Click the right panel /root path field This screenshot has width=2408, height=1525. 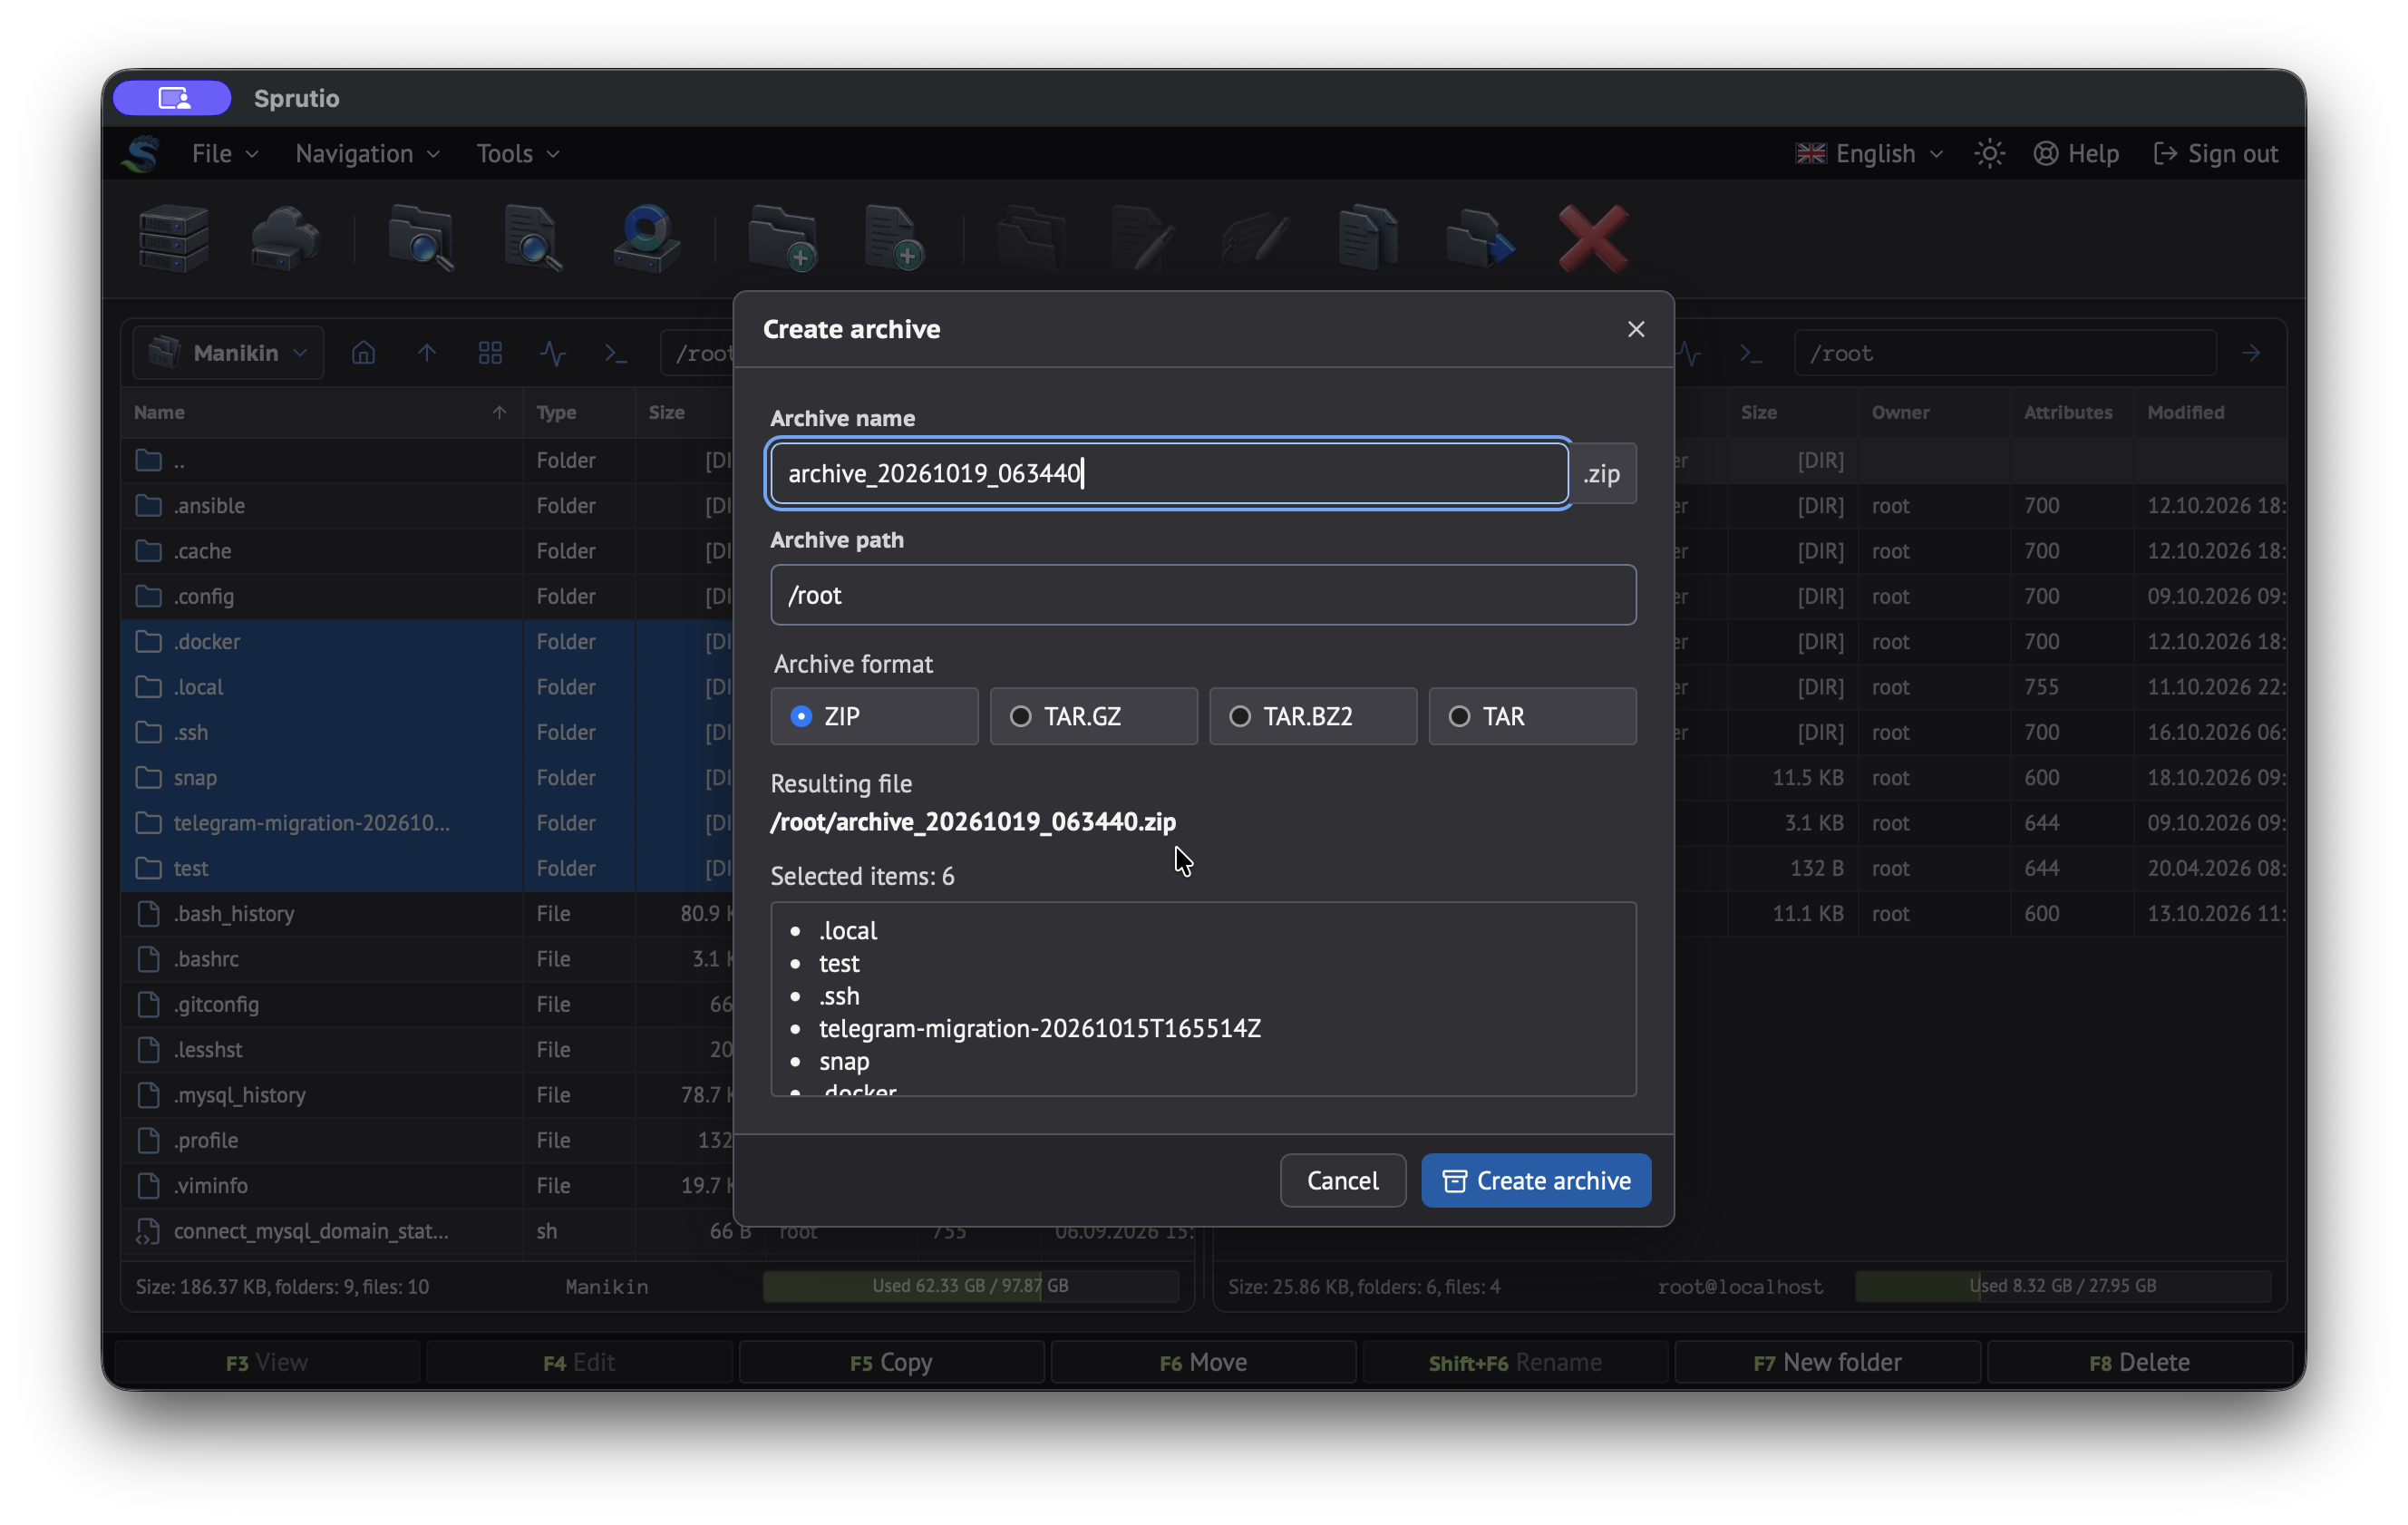[x=2005, y=353]
